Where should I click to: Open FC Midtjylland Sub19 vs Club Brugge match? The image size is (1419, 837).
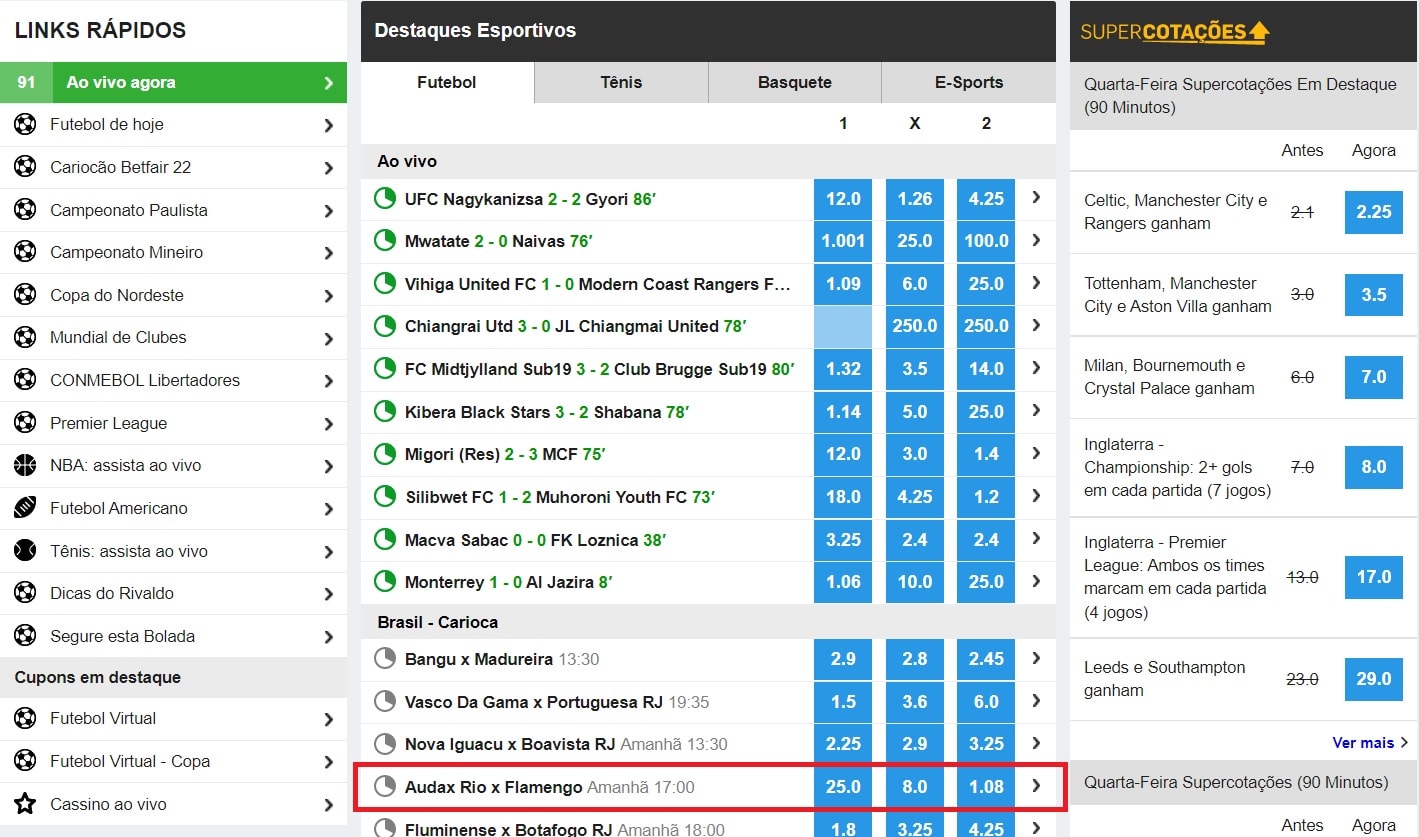[600, 369]
